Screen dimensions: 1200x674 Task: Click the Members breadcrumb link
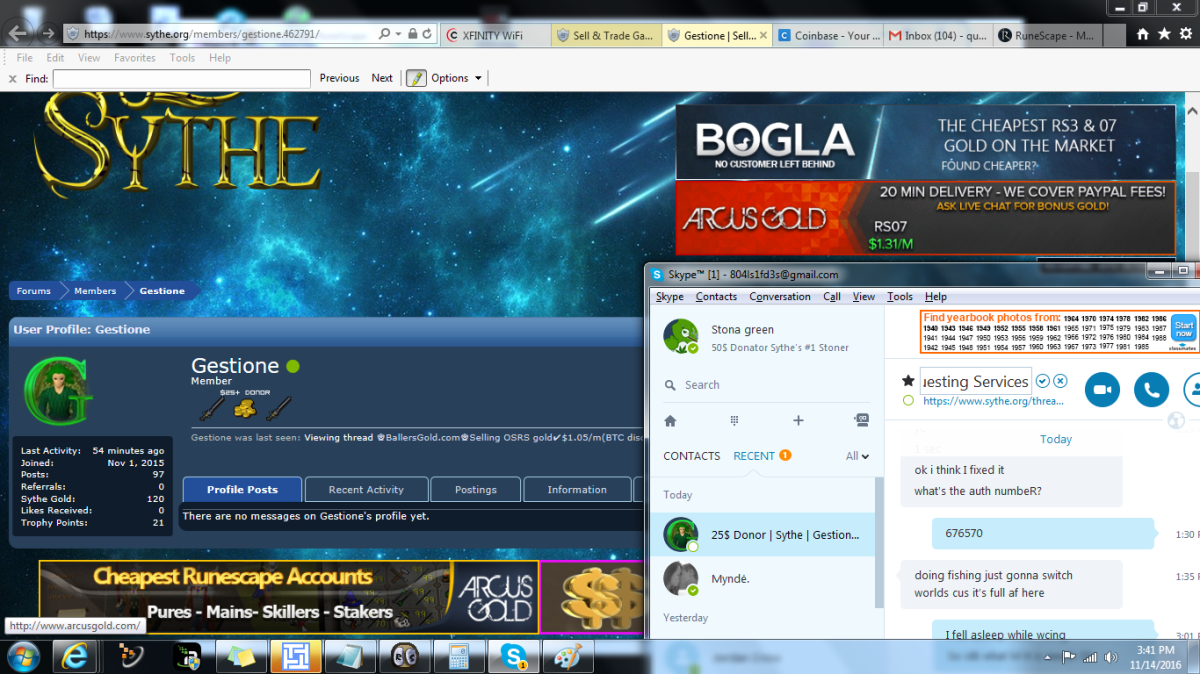point(95,291)
